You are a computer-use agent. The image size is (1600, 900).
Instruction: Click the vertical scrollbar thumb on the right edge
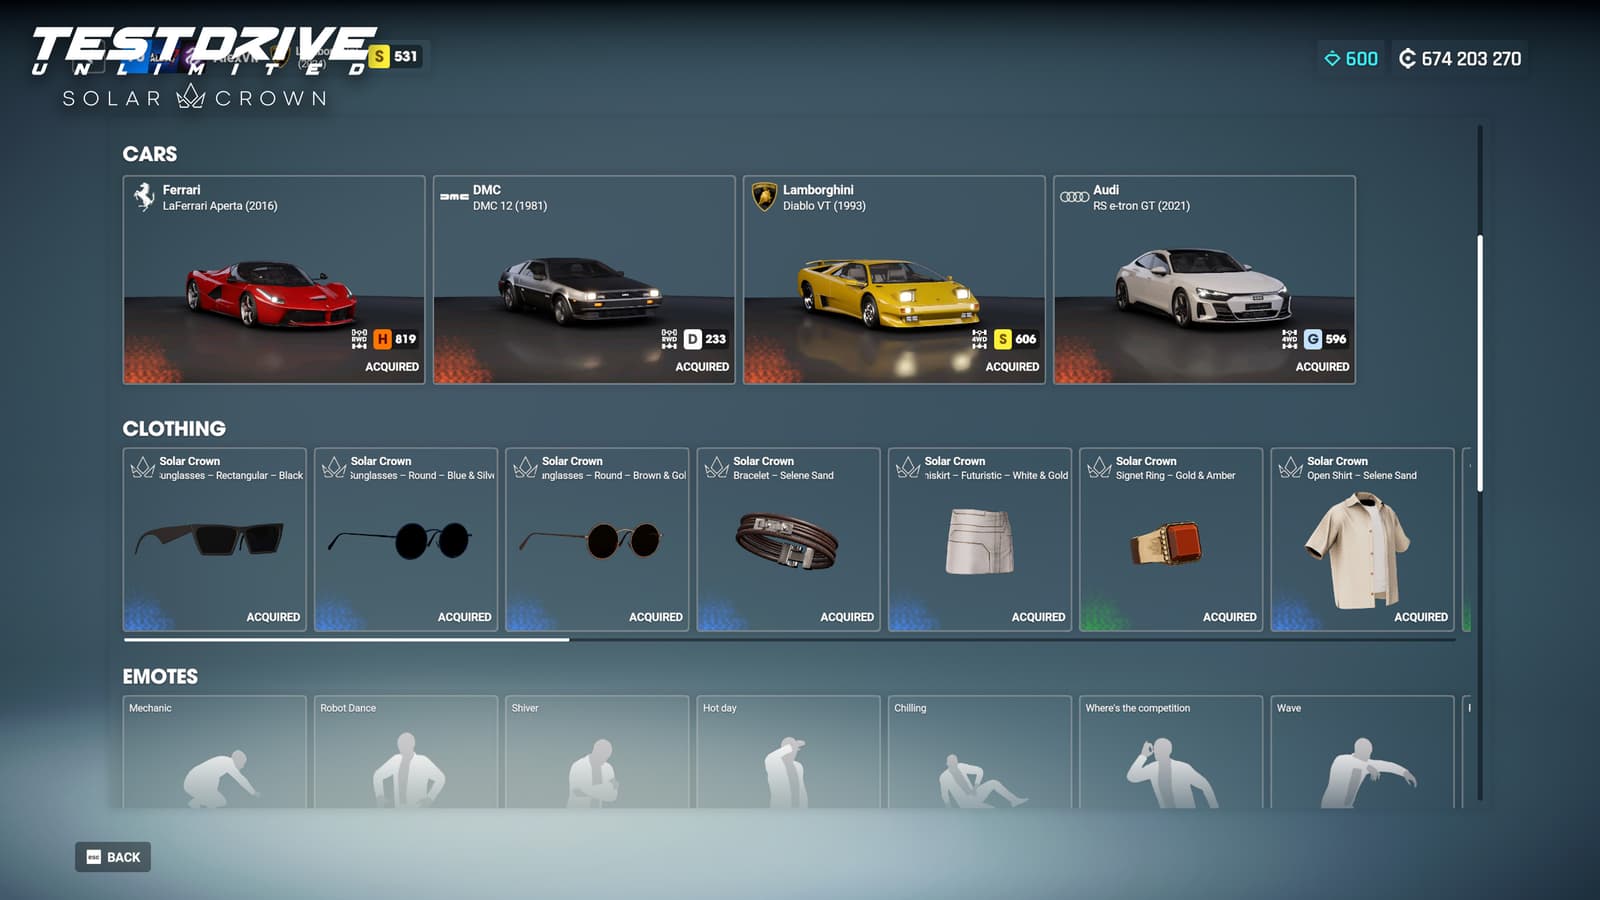coord(1480,363)
